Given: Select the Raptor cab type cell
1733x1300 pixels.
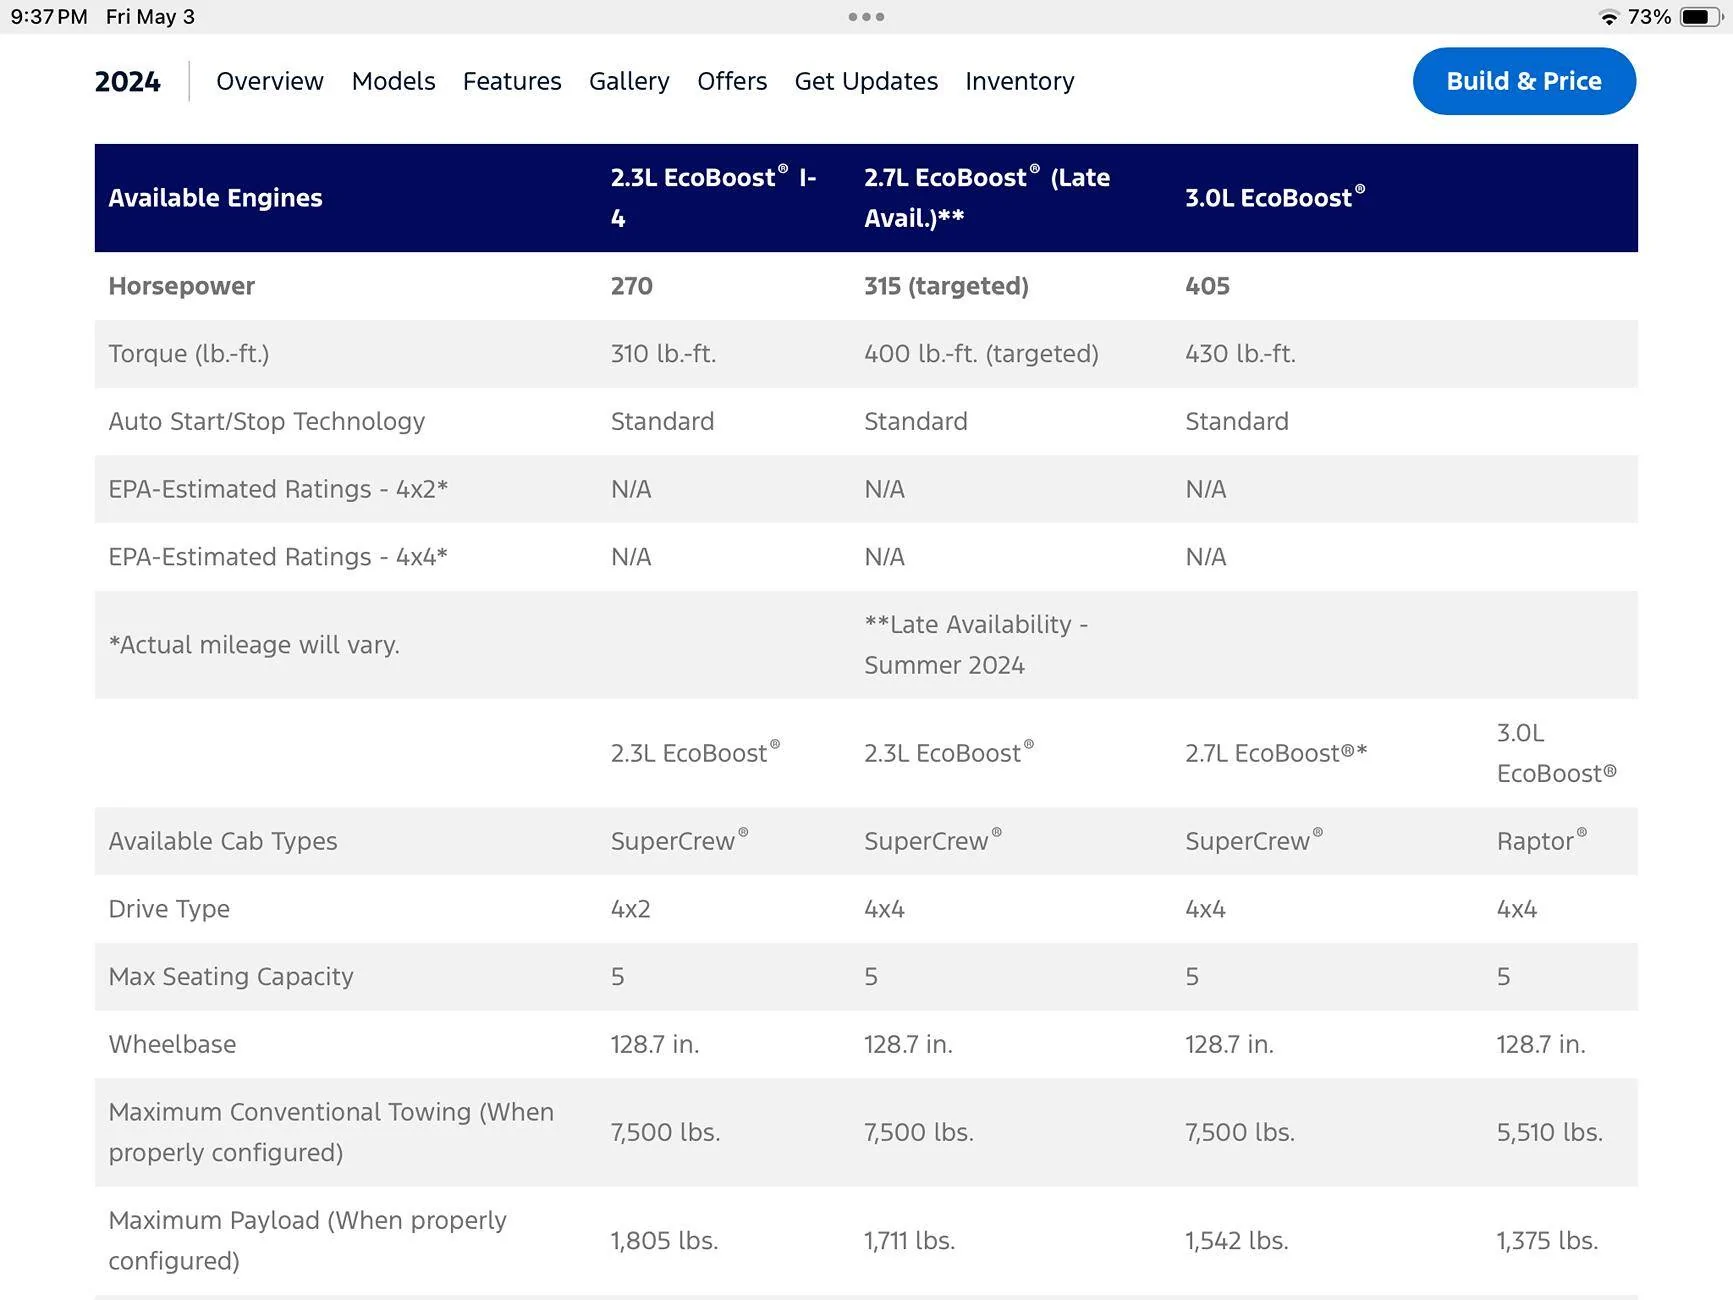Looking at the screenshot, I should coord(1542,841).
